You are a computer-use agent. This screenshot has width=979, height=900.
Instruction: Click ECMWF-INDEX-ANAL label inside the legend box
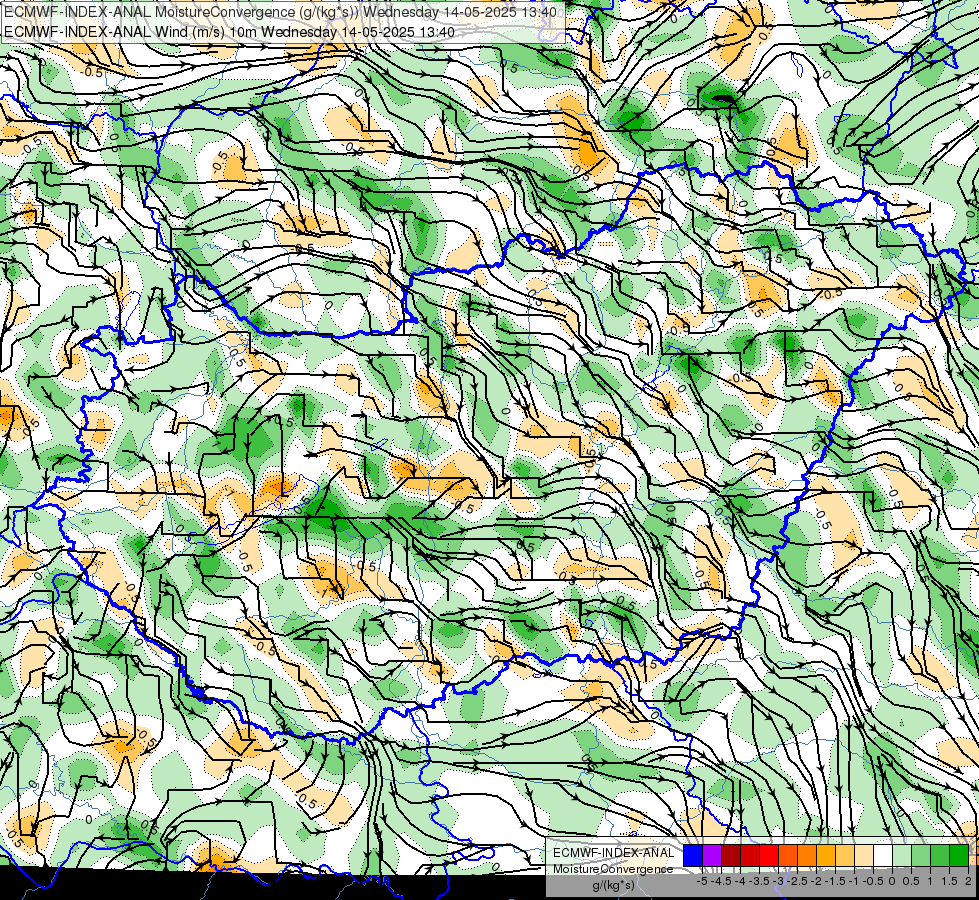point(614,853)
